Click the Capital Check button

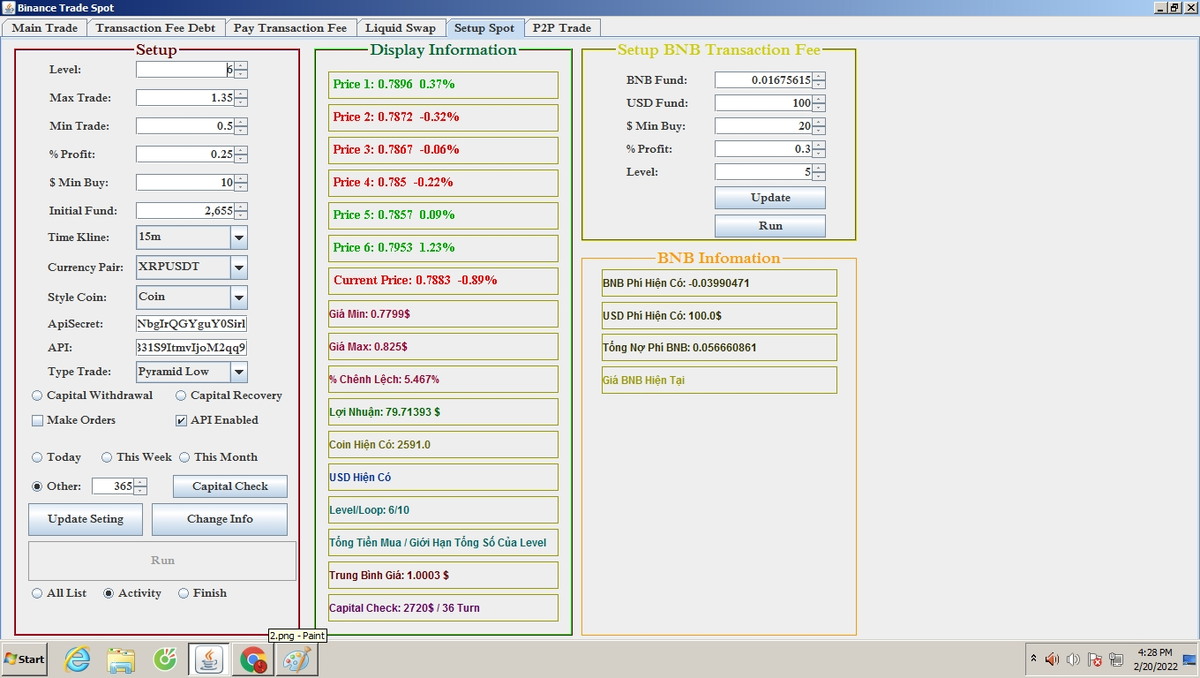tap(230, 486)
